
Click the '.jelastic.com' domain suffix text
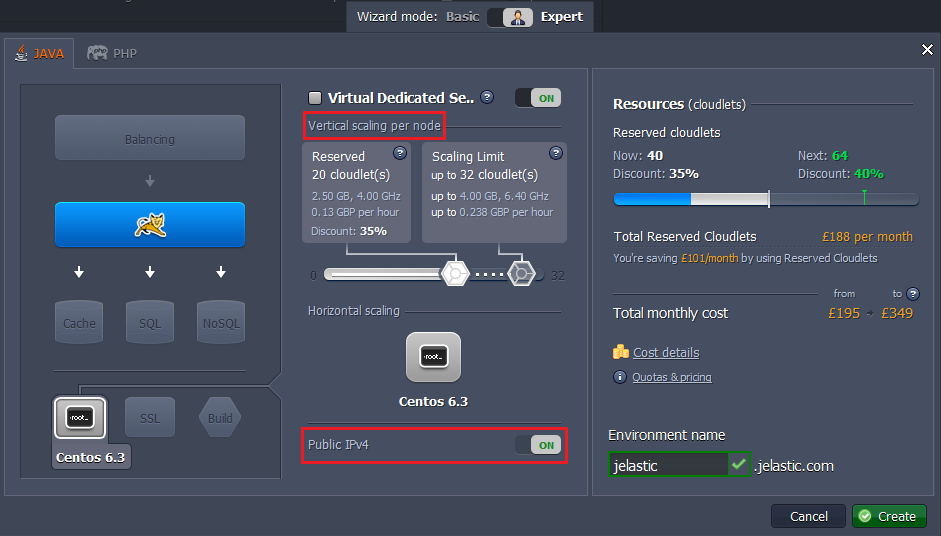point(795,466)
